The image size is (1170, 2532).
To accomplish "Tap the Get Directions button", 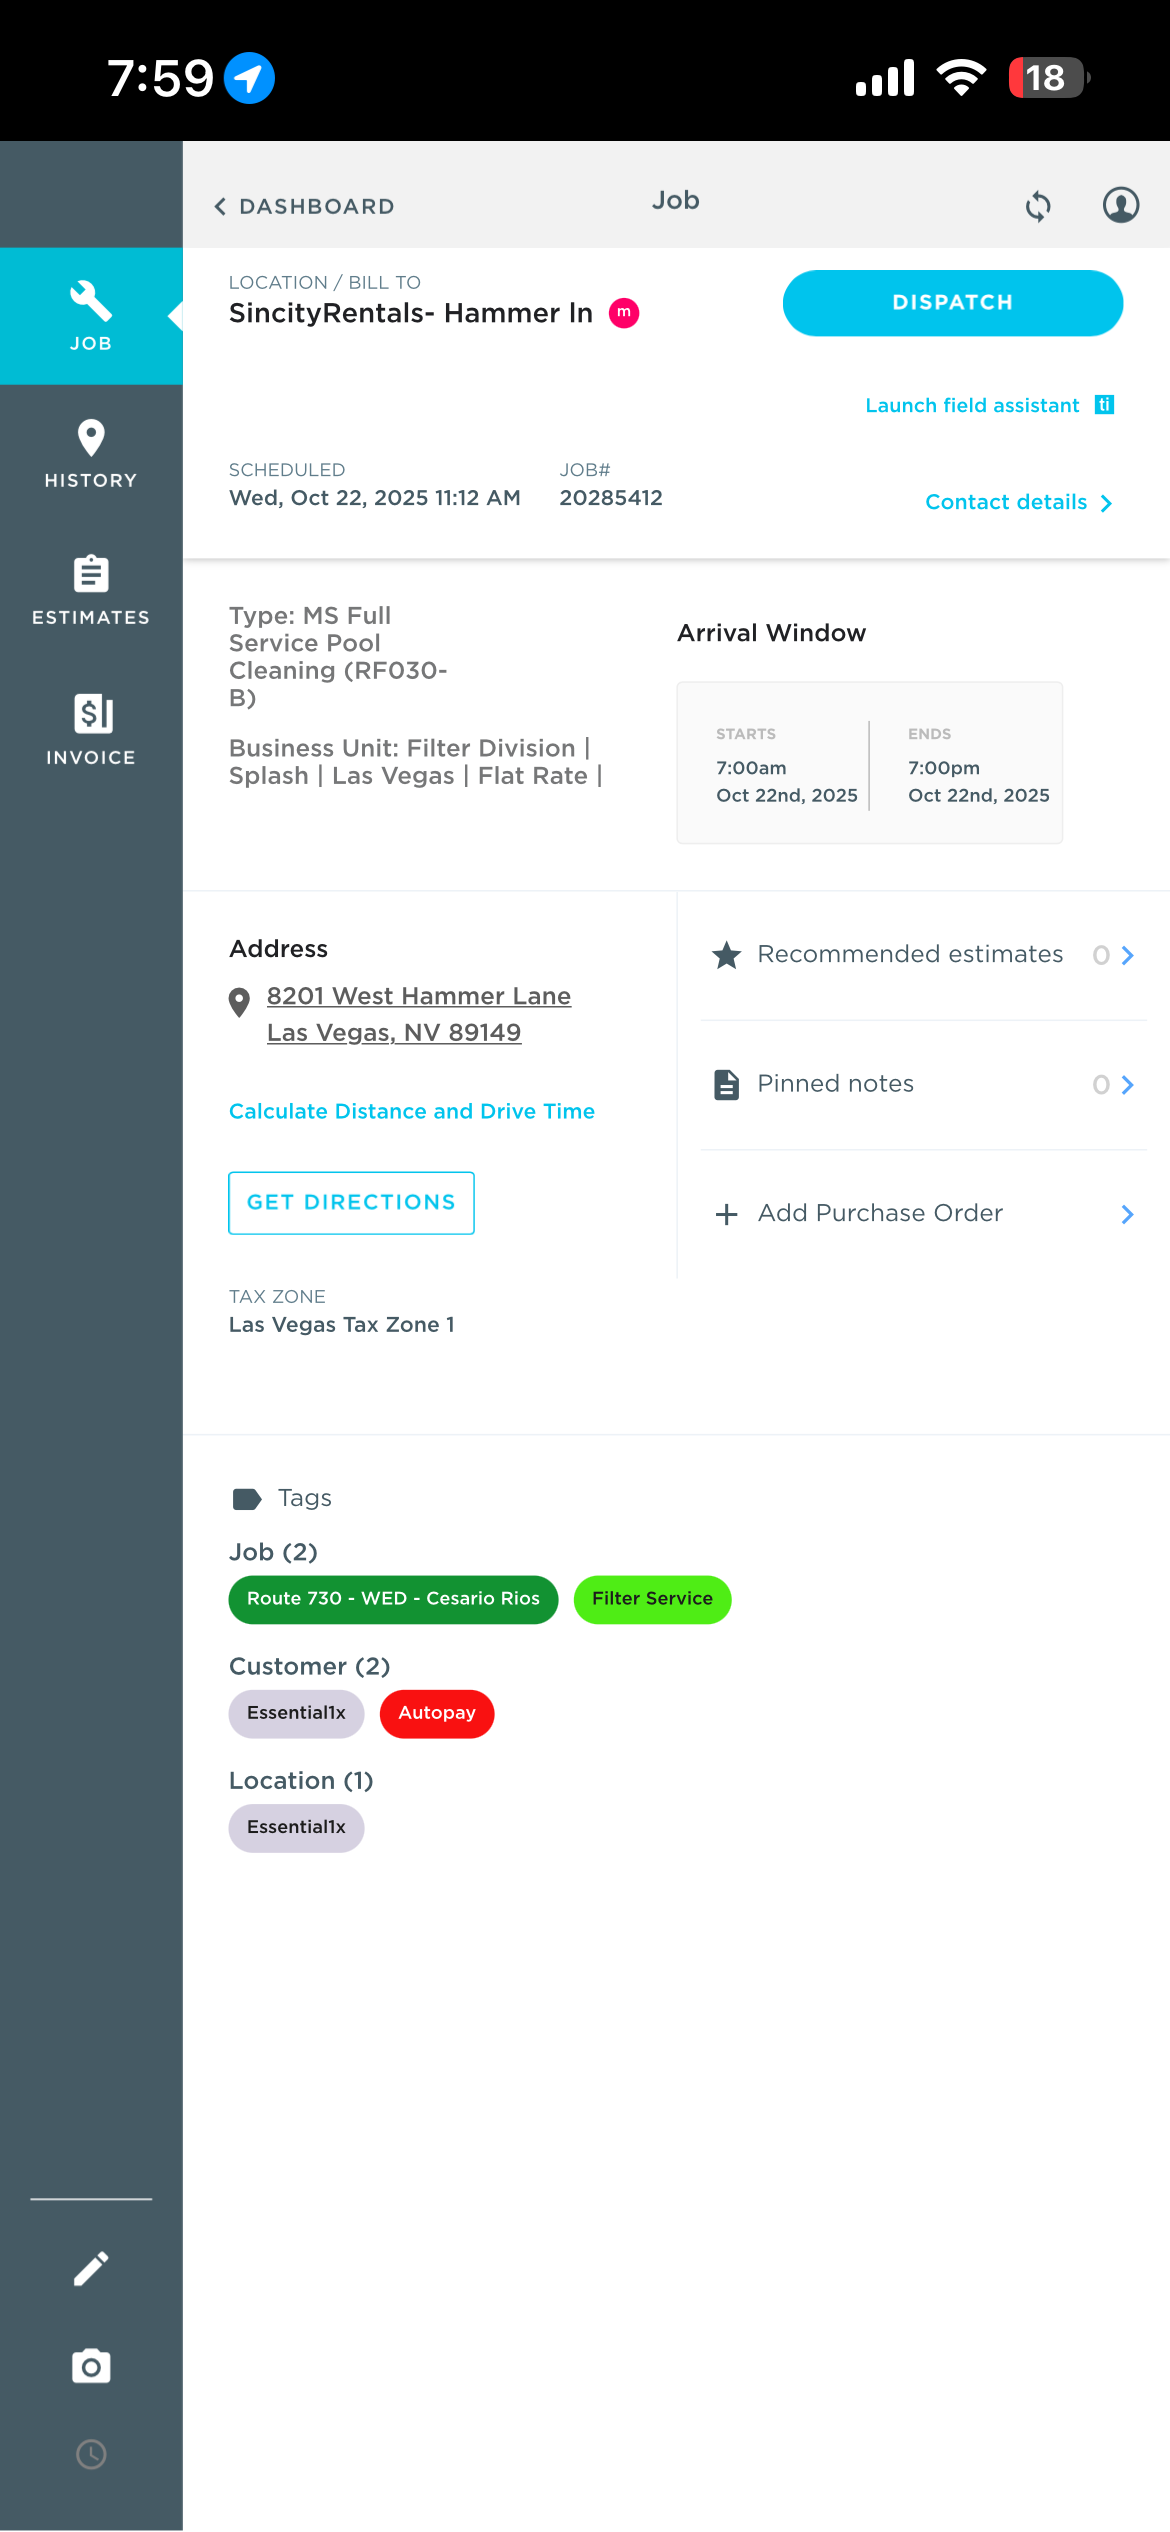I will point(351,1203).
